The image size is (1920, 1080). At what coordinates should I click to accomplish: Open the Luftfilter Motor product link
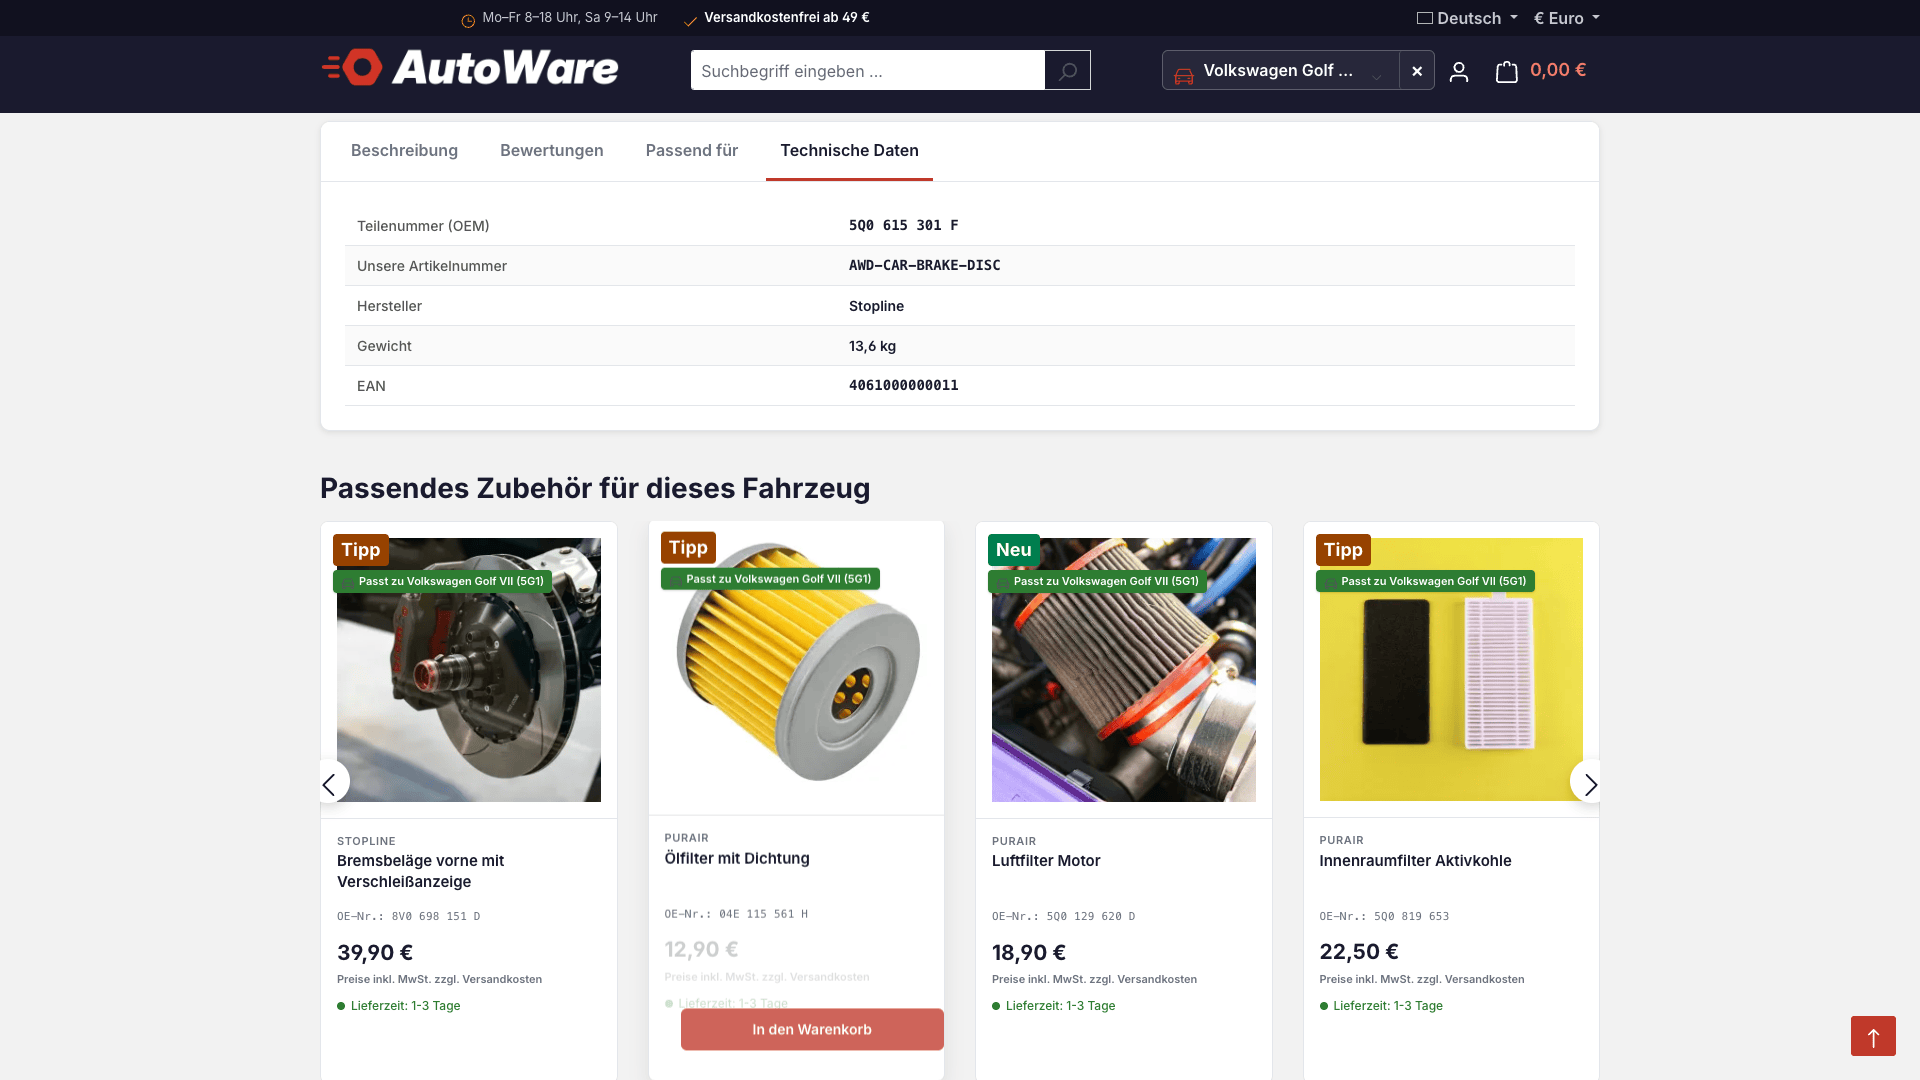tap(1046, 861)
